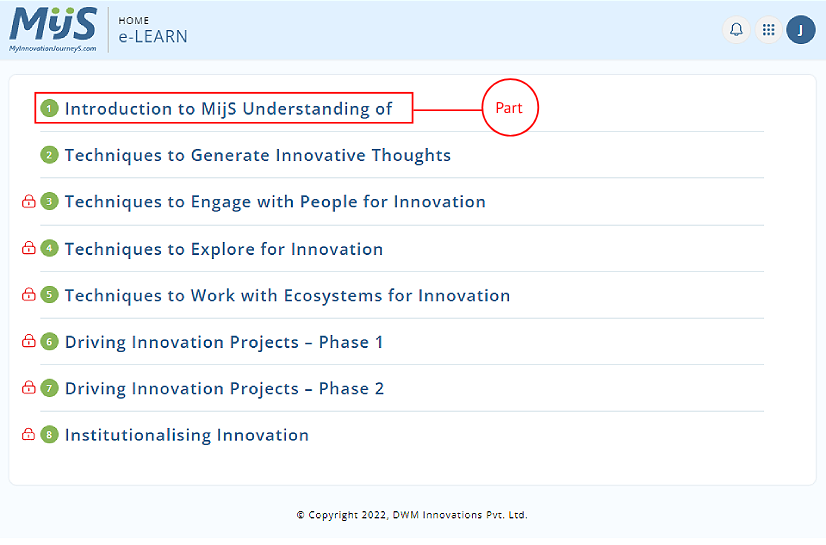Click the user avatar labeled J
Viewport: 826px width, 545px height.
801,29
